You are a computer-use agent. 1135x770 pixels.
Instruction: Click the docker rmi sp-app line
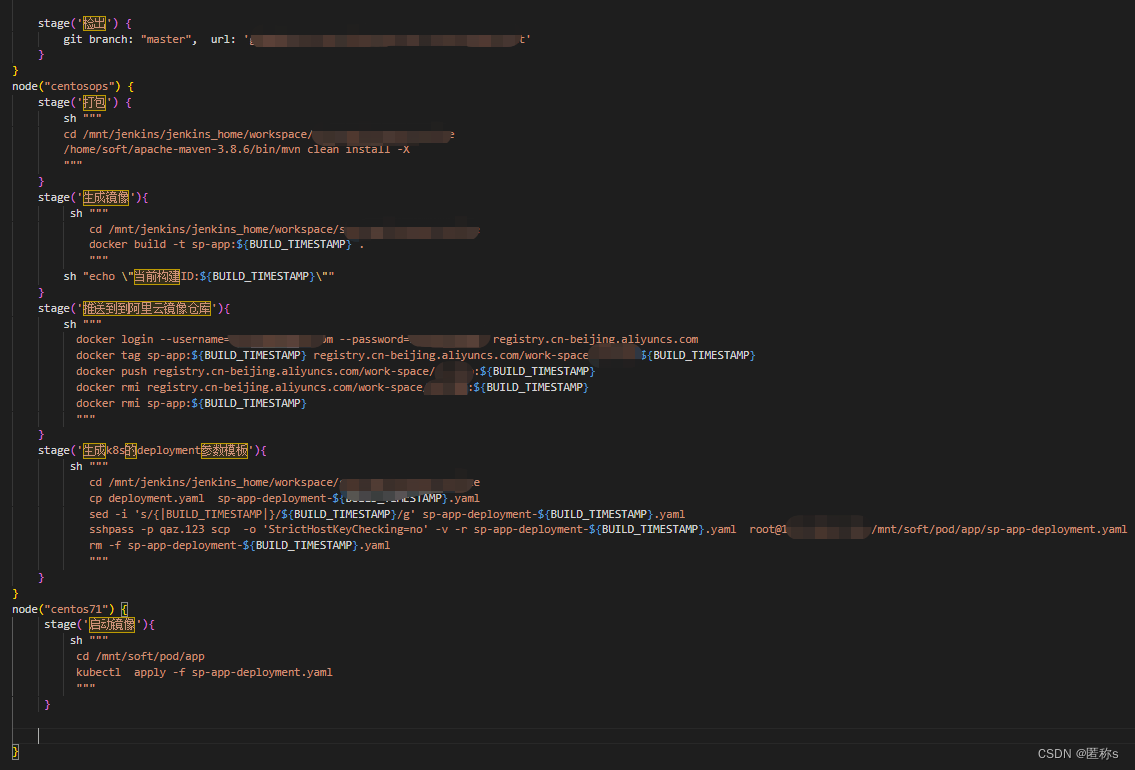pos(191,403)
